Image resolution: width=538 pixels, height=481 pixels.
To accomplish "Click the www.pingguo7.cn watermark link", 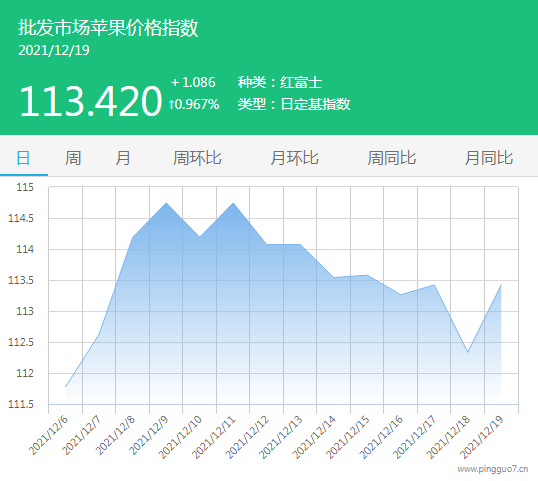I will tap(492, 469).
